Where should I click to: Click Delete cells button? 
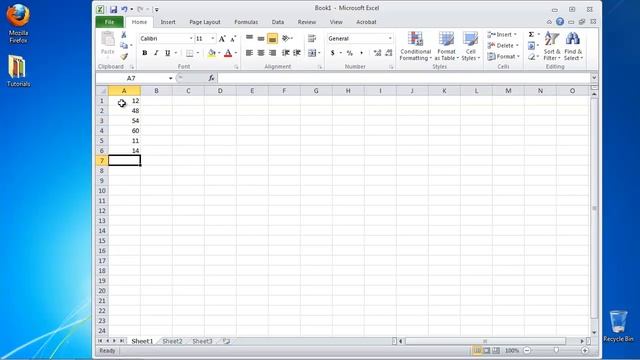tap(503, 46)
